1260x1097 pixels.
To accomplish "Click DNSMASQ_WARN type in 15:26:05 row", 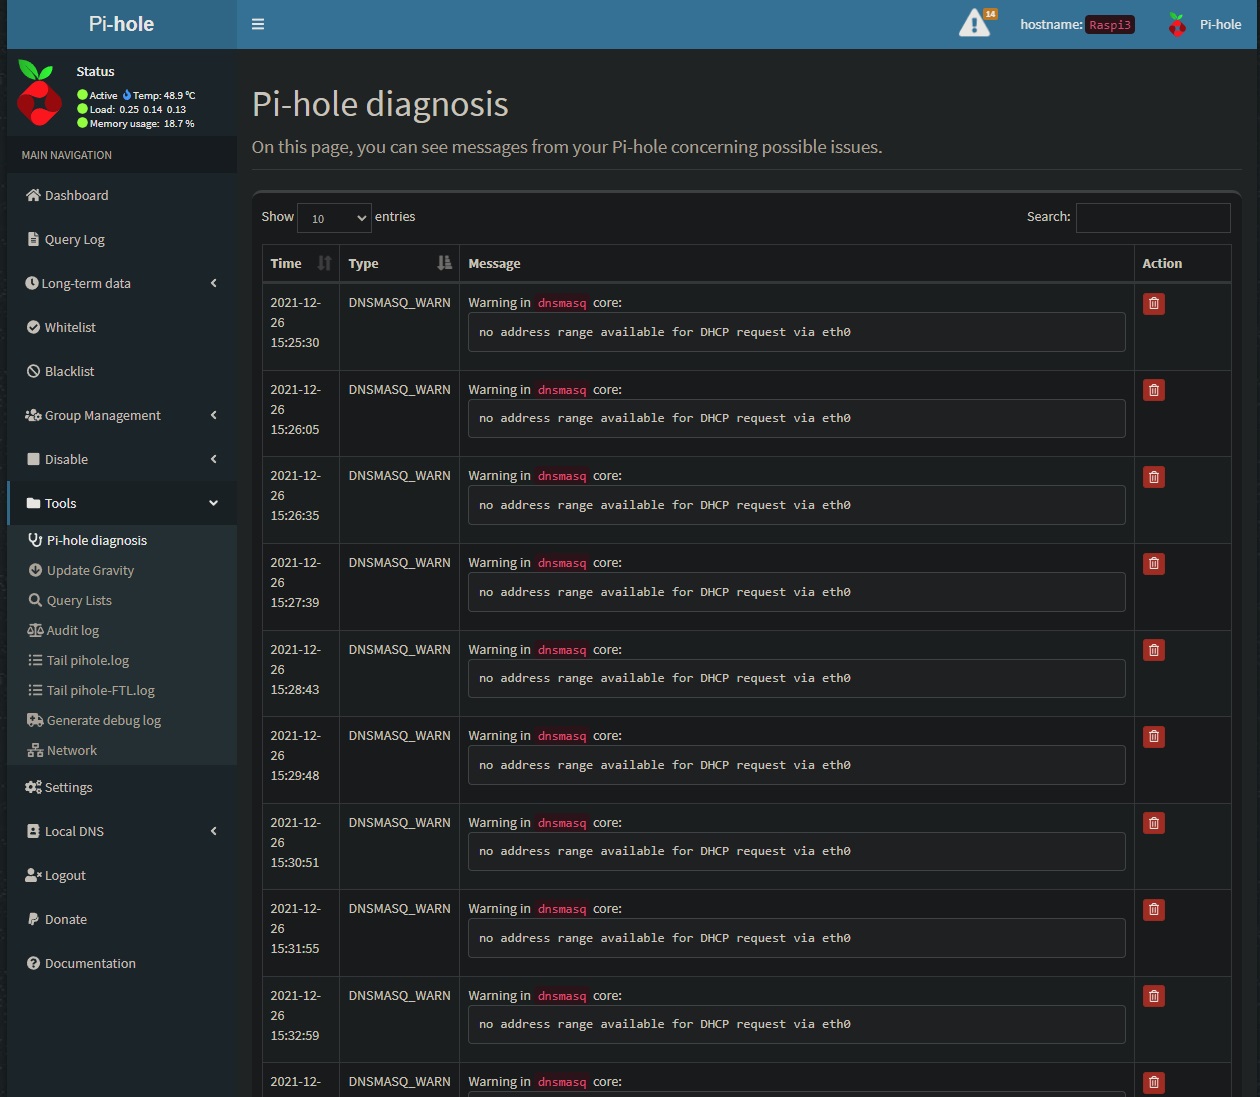I will coord(399,390).
